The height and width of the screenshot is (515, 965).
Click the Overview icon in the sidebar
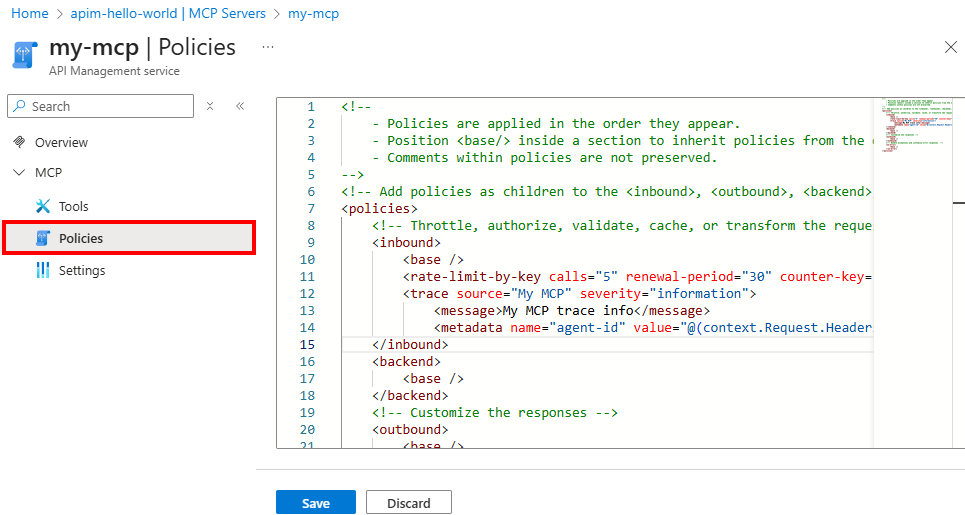pyautogui.click(x=20, y=142)
